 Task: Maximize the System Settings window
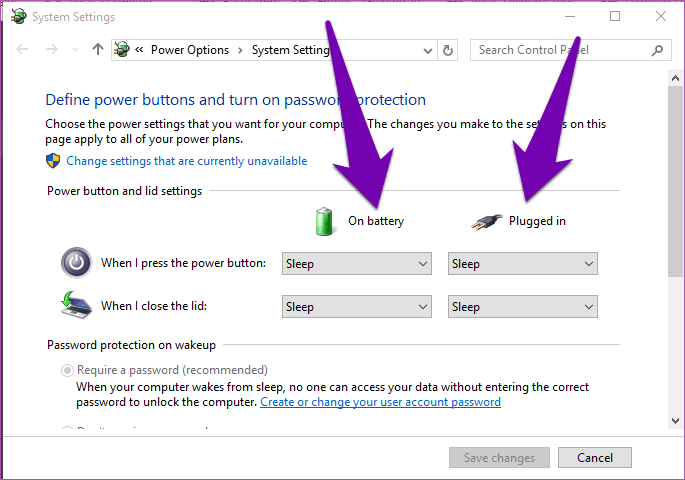(x=615, y=16)
